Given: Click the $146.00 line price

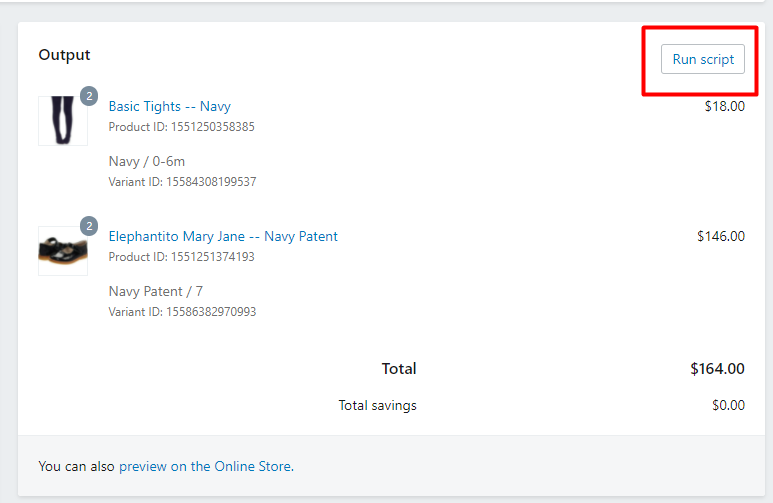Looking at the screenshot, I should coord(720,237).
